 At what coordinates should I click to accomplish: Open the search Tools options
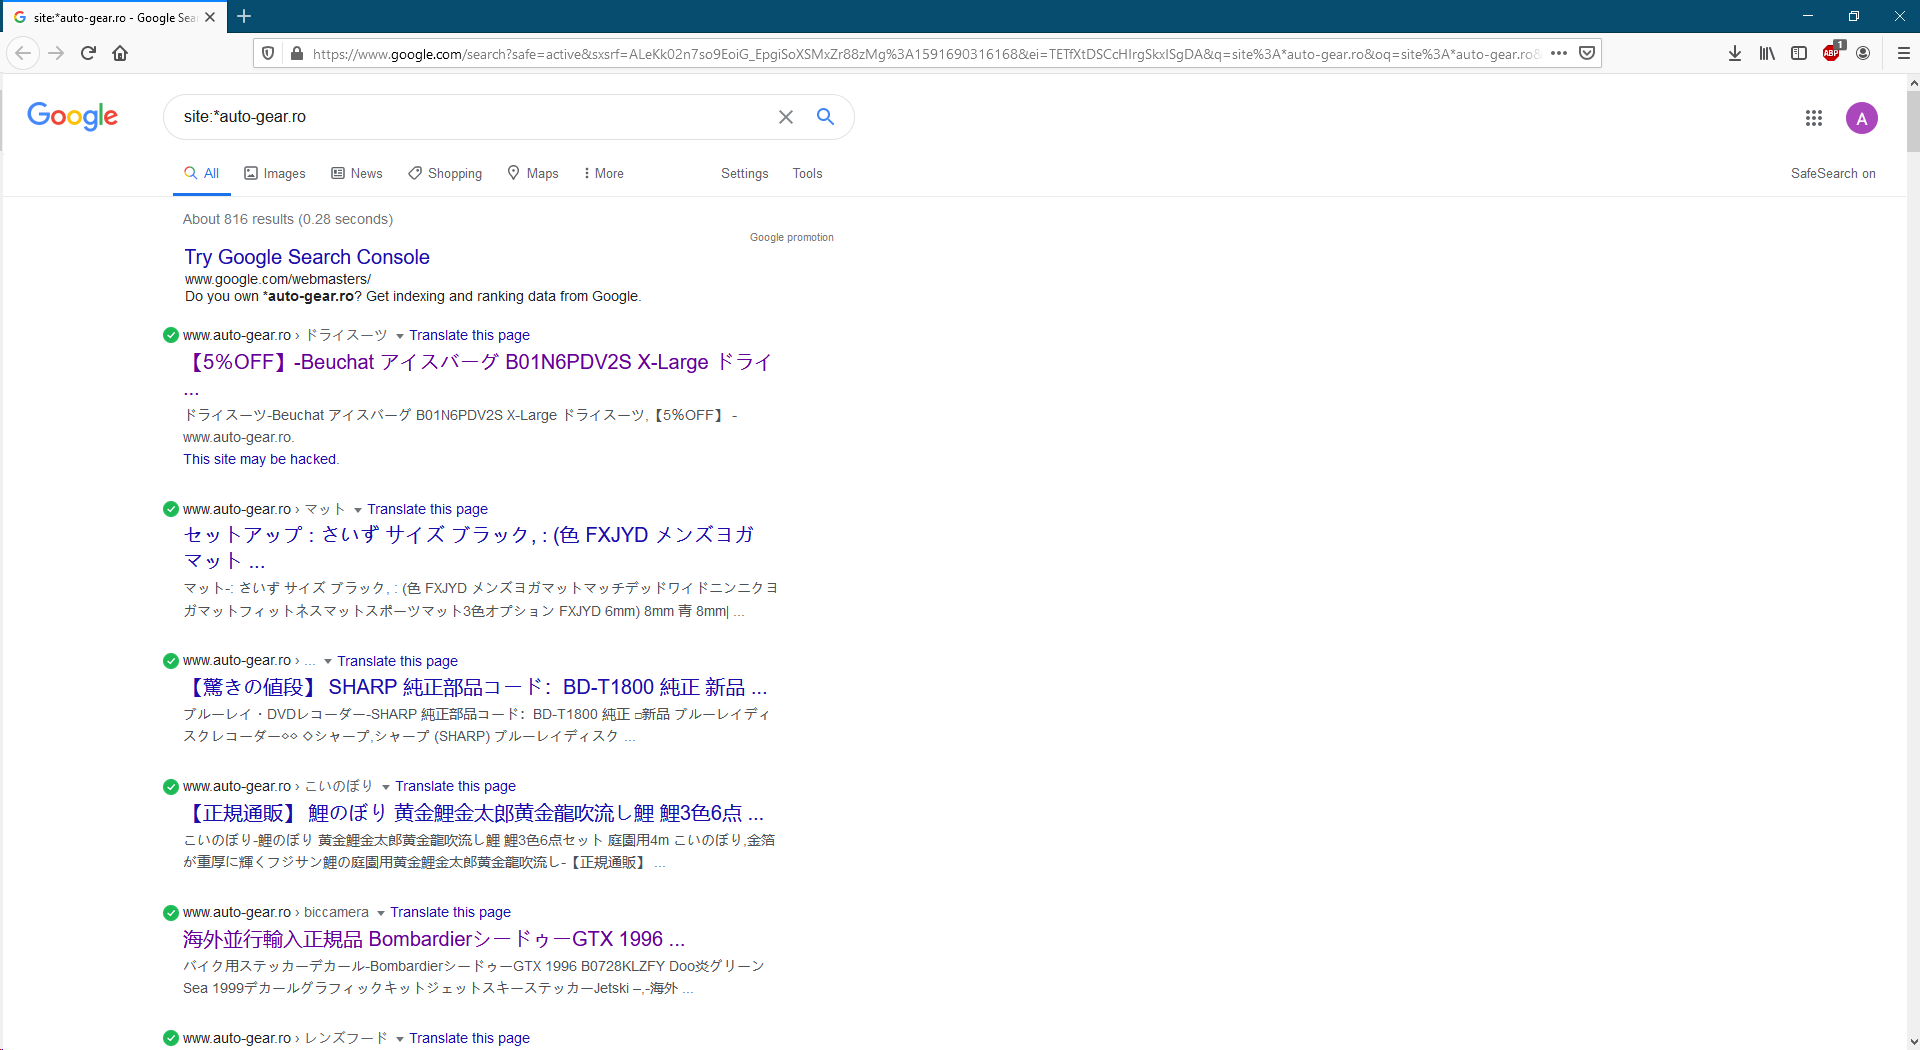point(807,173)
